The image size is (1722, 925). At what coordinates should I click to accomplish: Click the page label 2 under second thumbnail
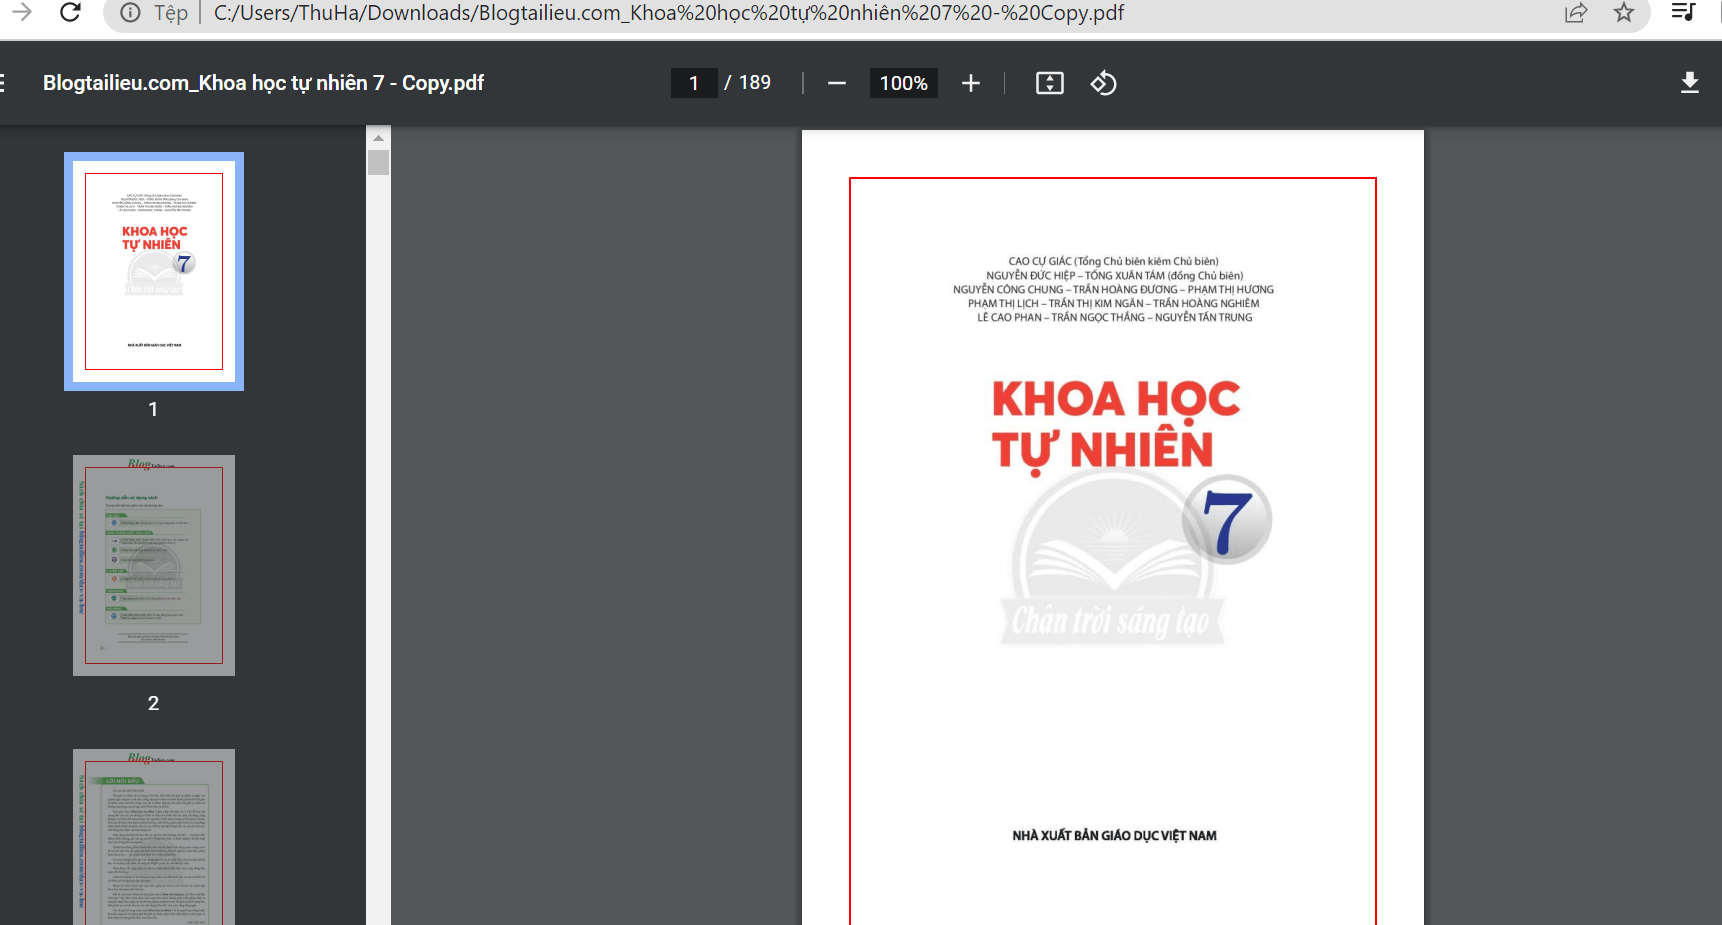[153, 703]
